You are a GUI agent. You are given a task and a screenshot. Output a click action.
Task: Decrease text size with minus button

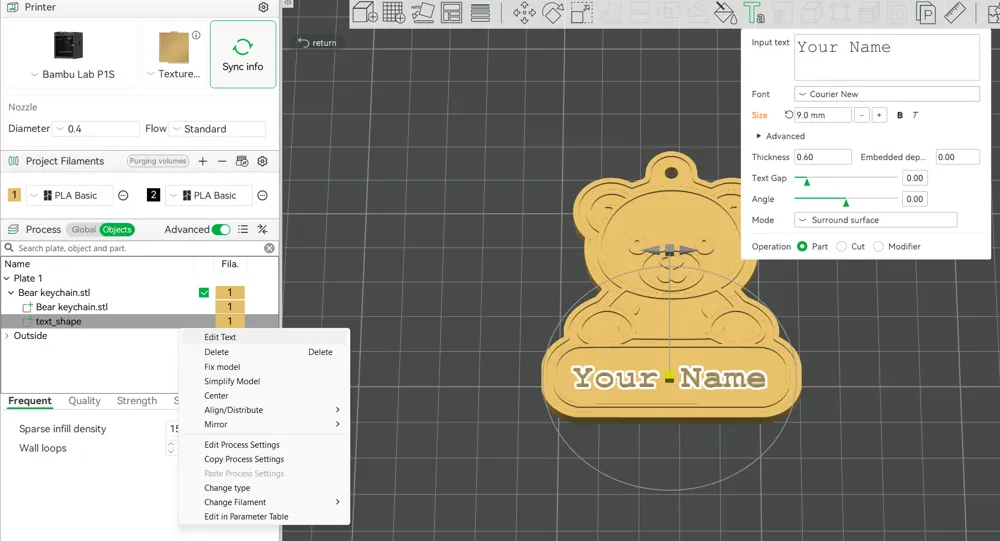pos(862,115)
